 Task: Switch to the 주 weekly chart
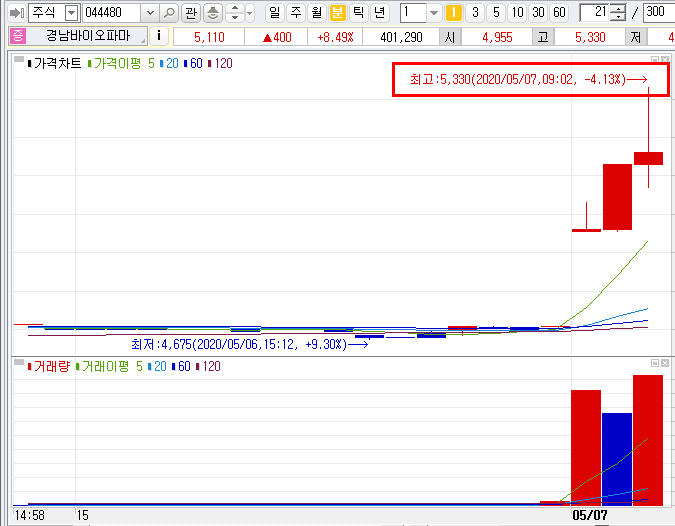pyautogui.click(x=295, y=12)
